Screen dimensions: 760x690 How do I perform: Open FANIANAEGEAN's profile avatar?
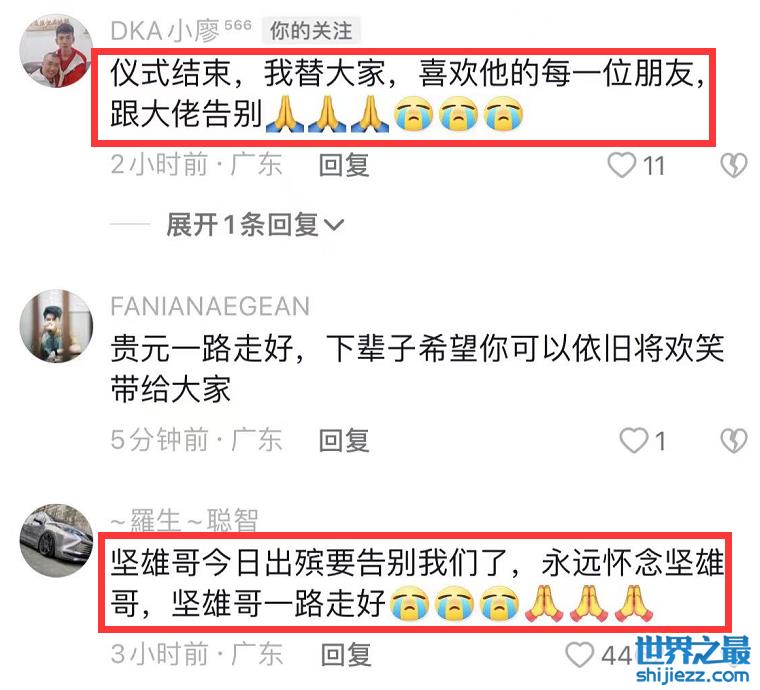(x=56, y=326)
